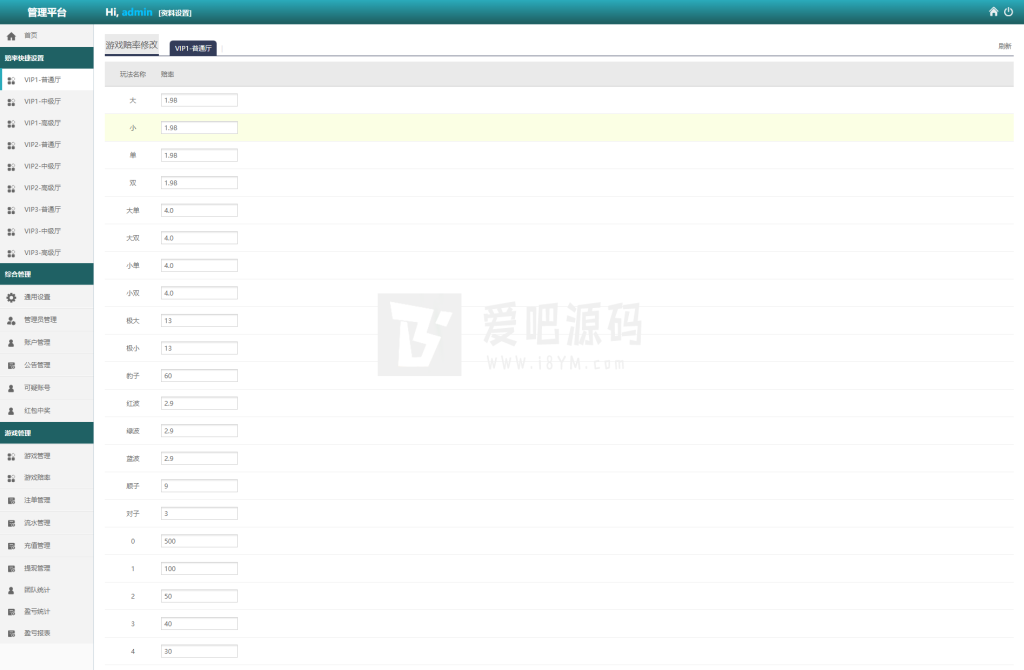Click the list icon beside 流水管理
Image resolution: width=1024 pixels, height=670 pixels.
tap(11, 523)
